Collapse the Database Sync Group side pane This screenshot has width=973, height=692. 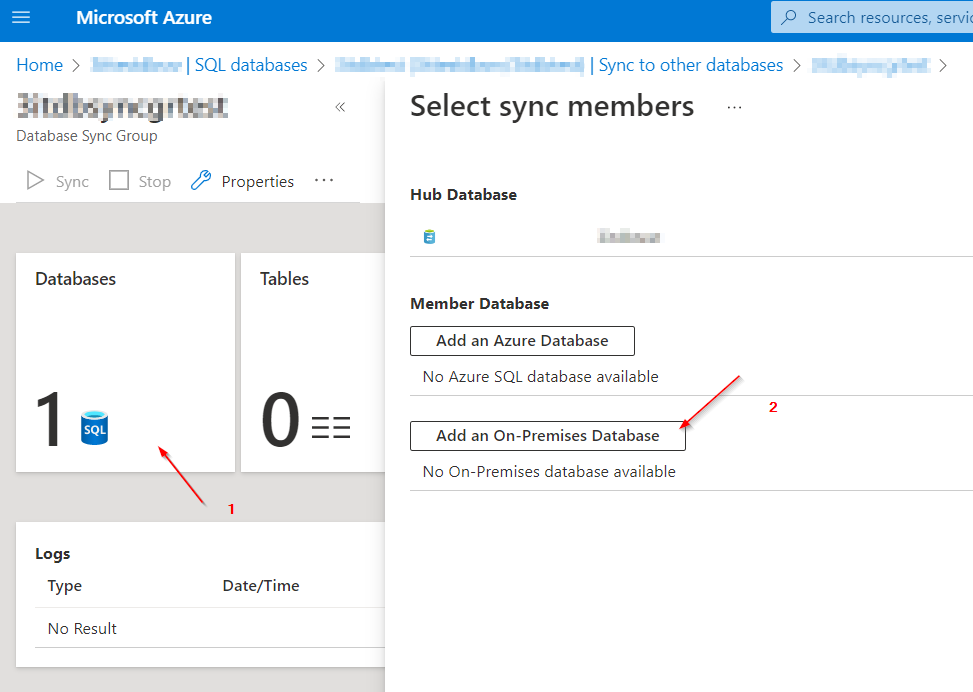click(x=340, y=107)
